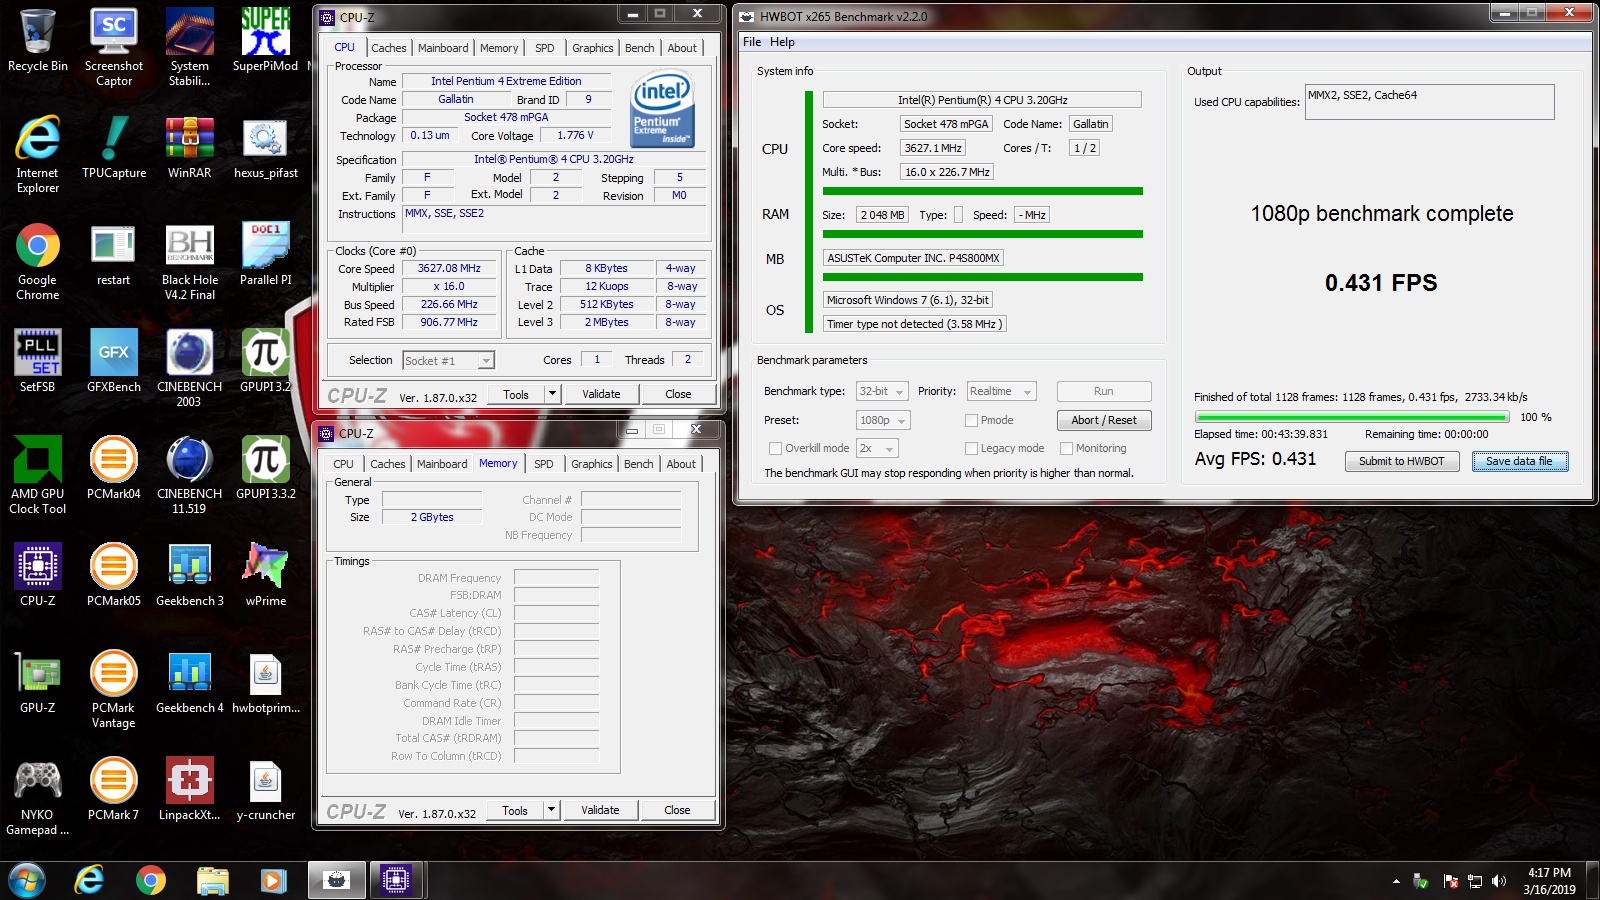The width and height of the screenshot is (1600, 900).
Task: Click Save data file button
Action: click(1519, 461)
